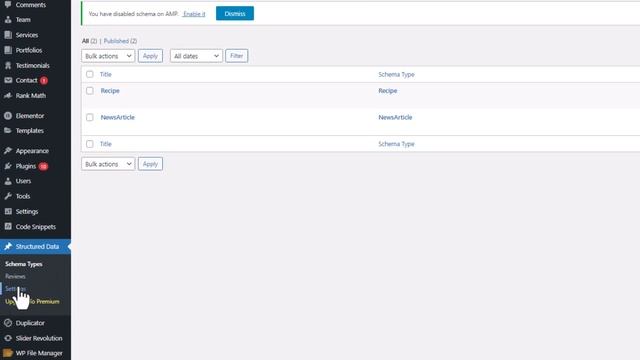Screen dimensions: 640x360
Task: Click the Plugins plug icon
Action: (x=8, y=166)
